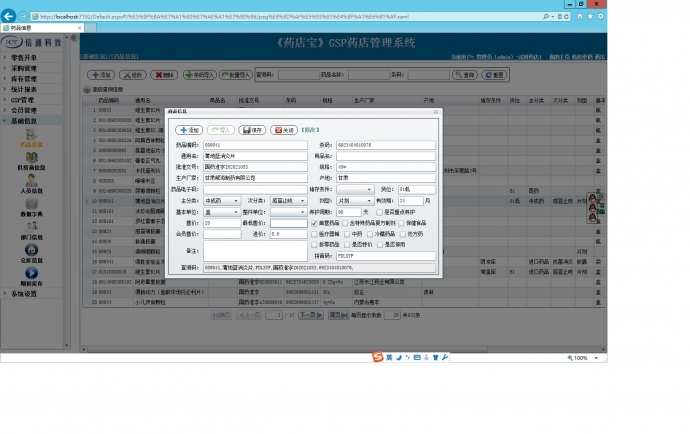Click 保存 floppy-disk button in dialog

pyautogui.click(x=252, y=130)
